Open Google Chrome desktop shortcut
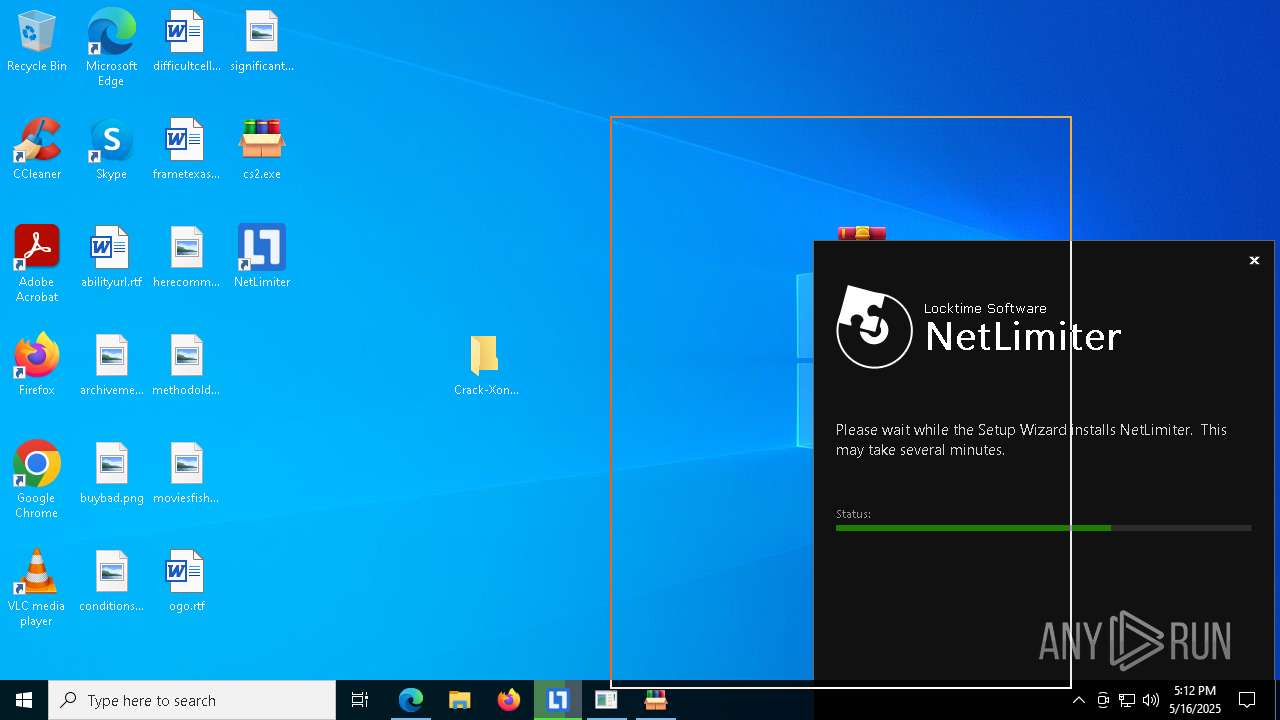The image size is (1280, 720). click(x=37, y=480)
